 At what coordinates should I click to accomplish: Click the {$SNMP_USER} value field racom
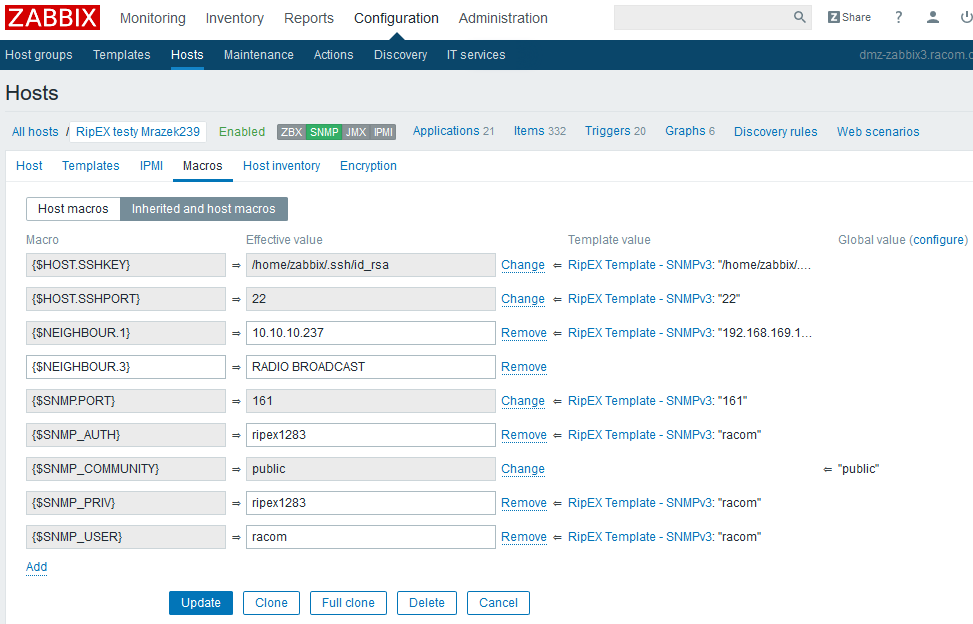[x=370, y=537]
